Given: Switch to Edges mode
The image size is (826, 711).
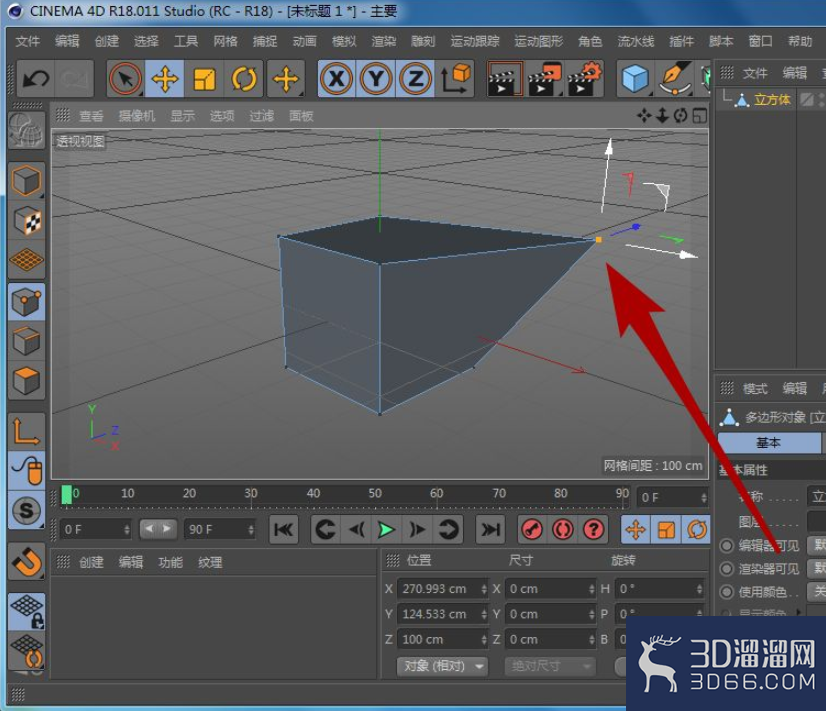Looking at the screenshot, I should click(x=26, y=341).
